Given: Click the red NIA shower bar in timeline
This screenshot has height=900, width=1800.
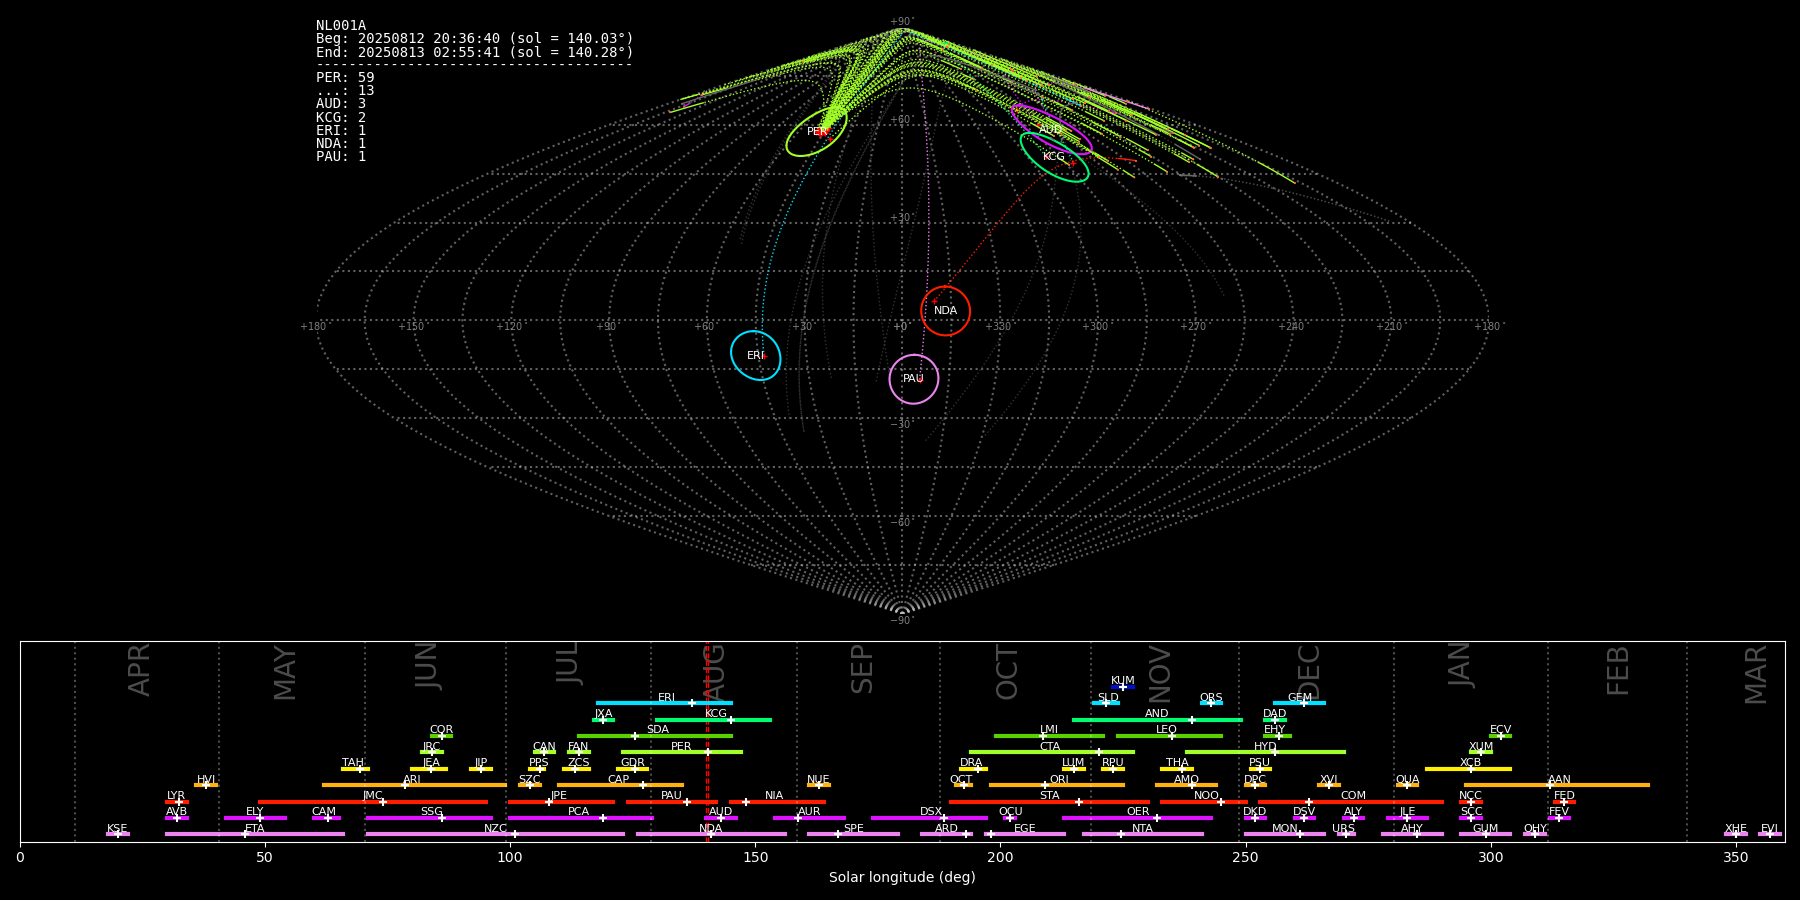Looking at the screenshot, I should 777,802.
